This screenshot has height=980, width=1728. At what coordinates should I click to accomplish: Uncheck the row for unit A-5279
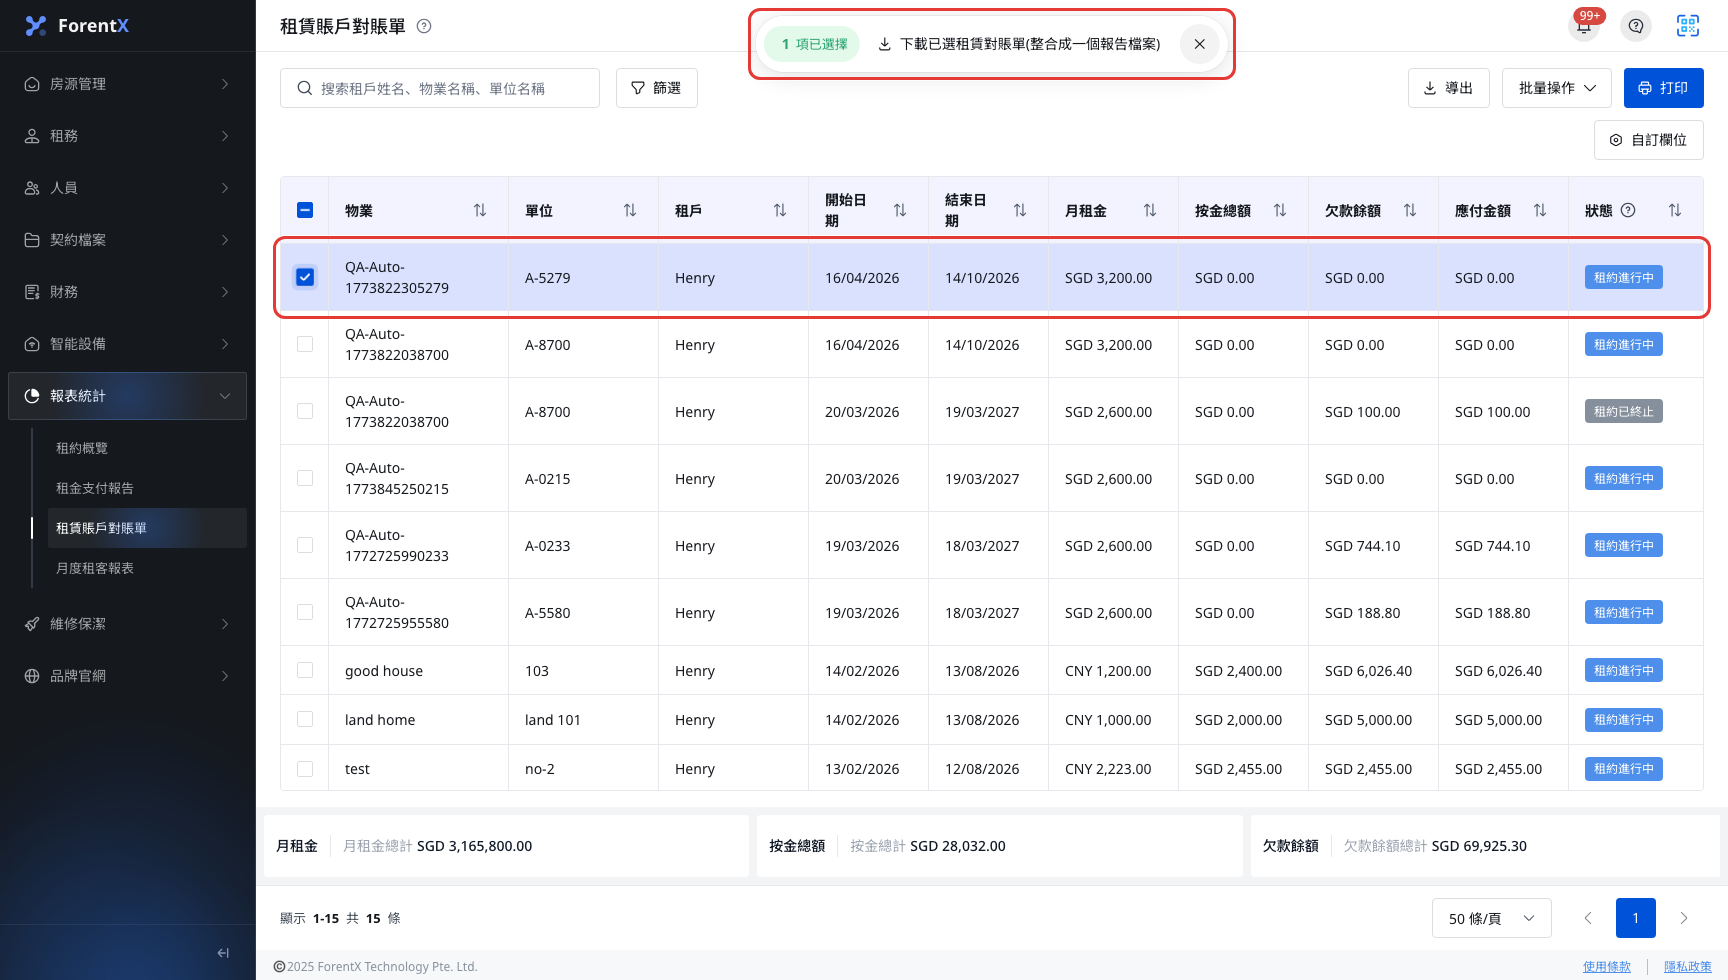[x=305, y=277]
